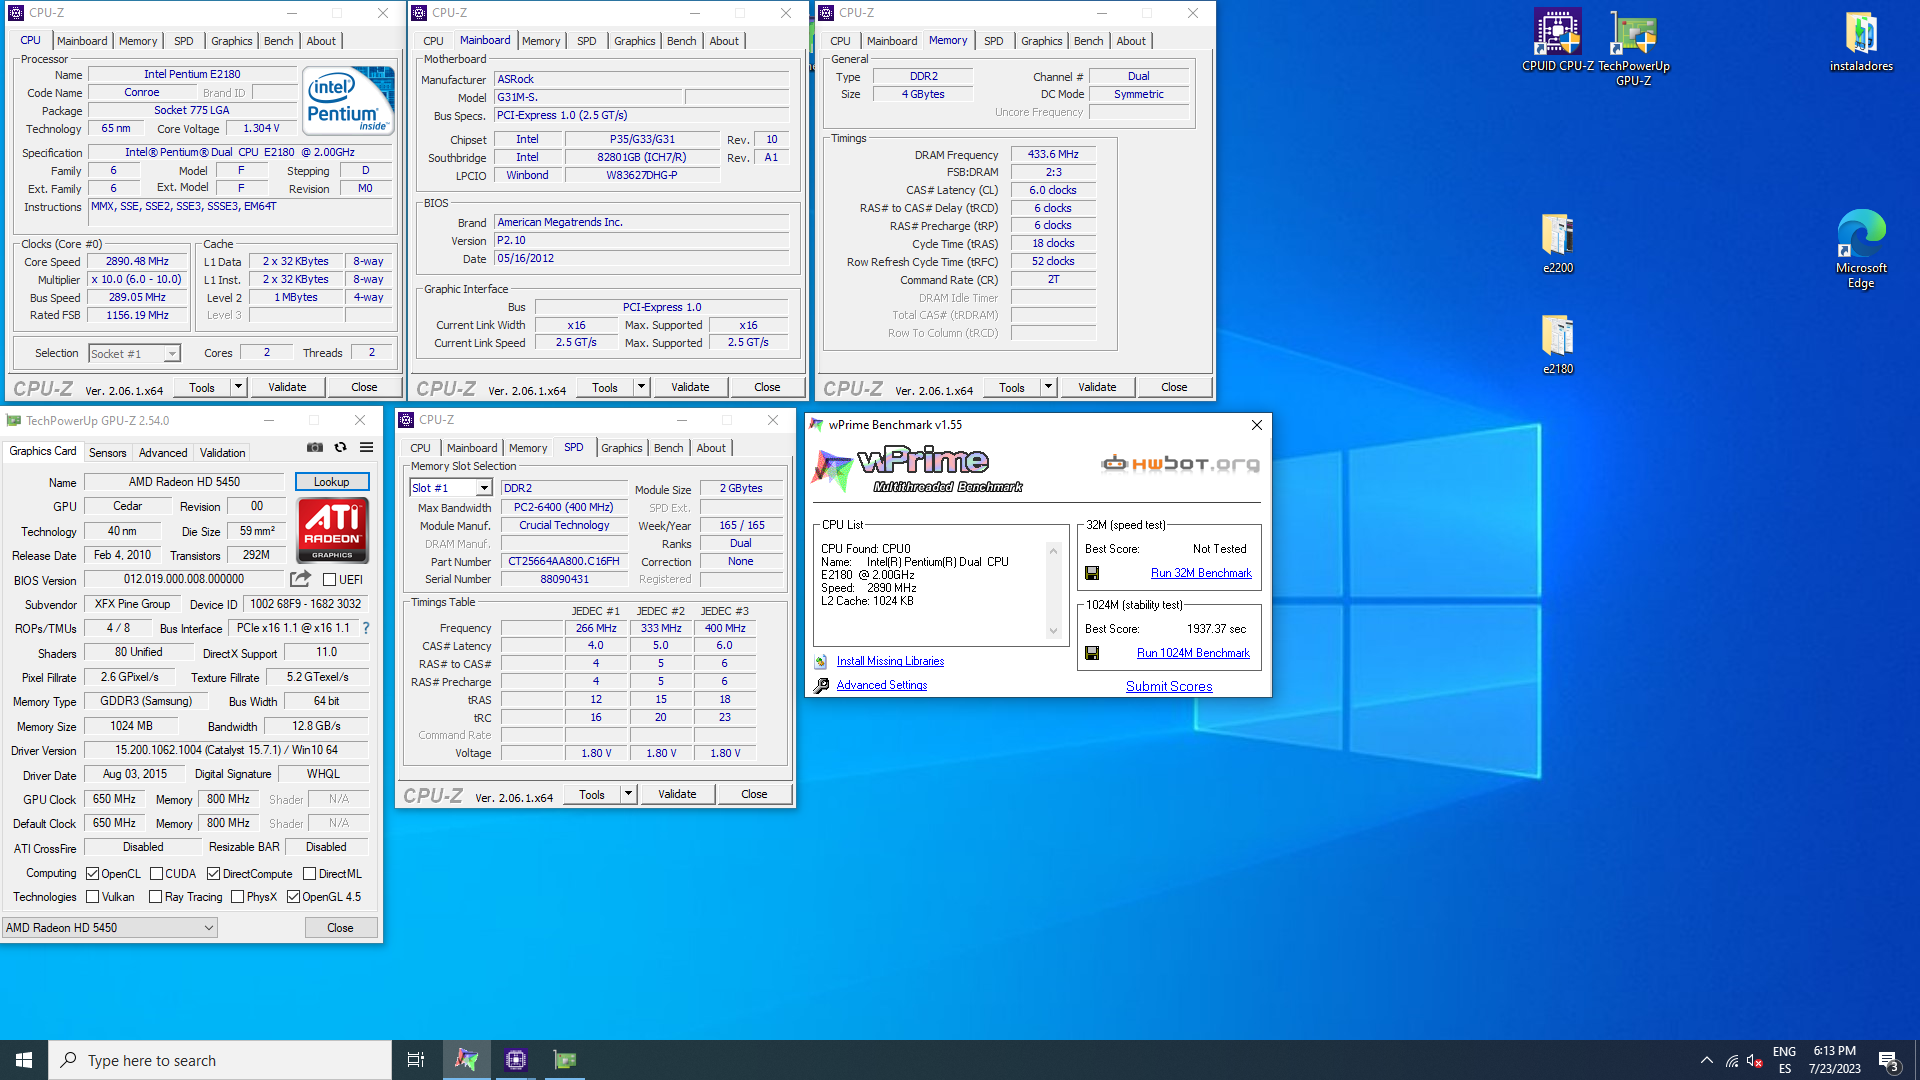Open the Slot #1 memory slot dropdown
The width and height of the screenshot is (1920, 1080).
point(451,488)
